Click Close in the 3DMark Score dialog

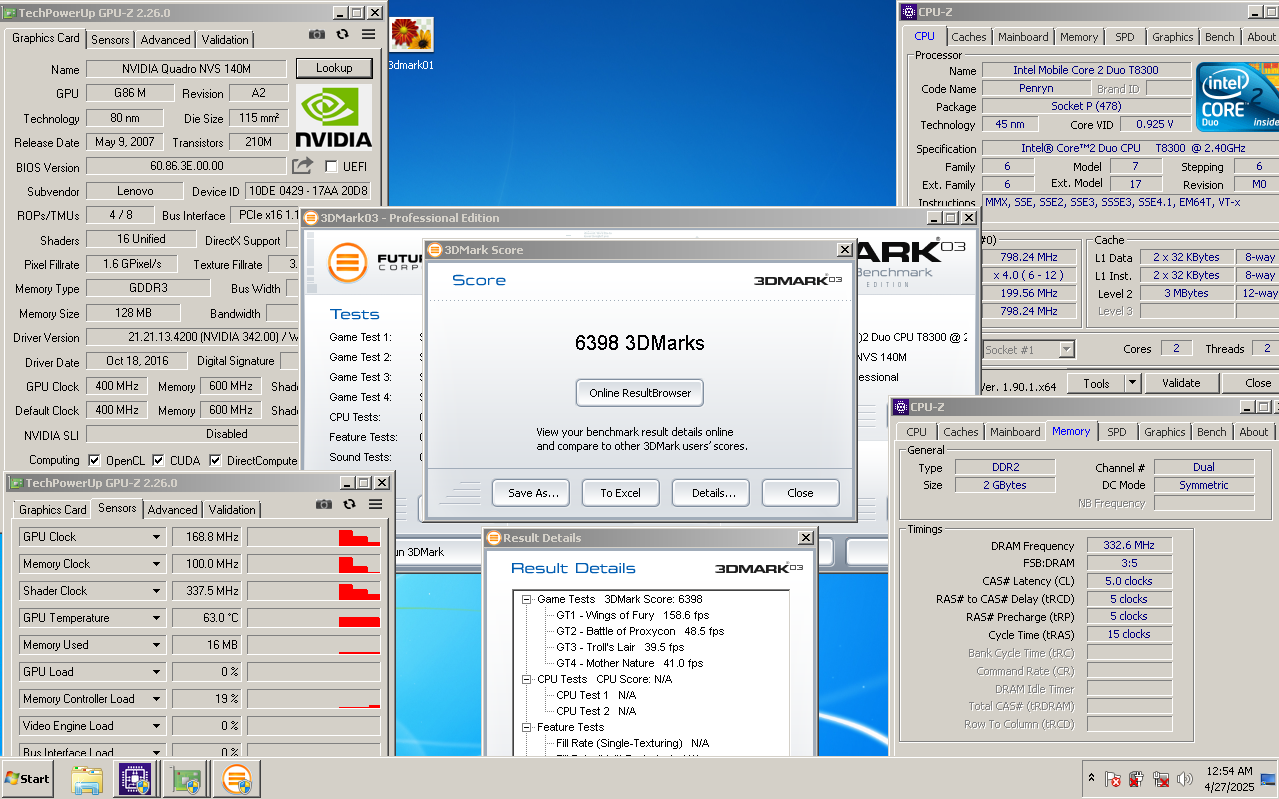pyautogui.click(x=801, y=493)
